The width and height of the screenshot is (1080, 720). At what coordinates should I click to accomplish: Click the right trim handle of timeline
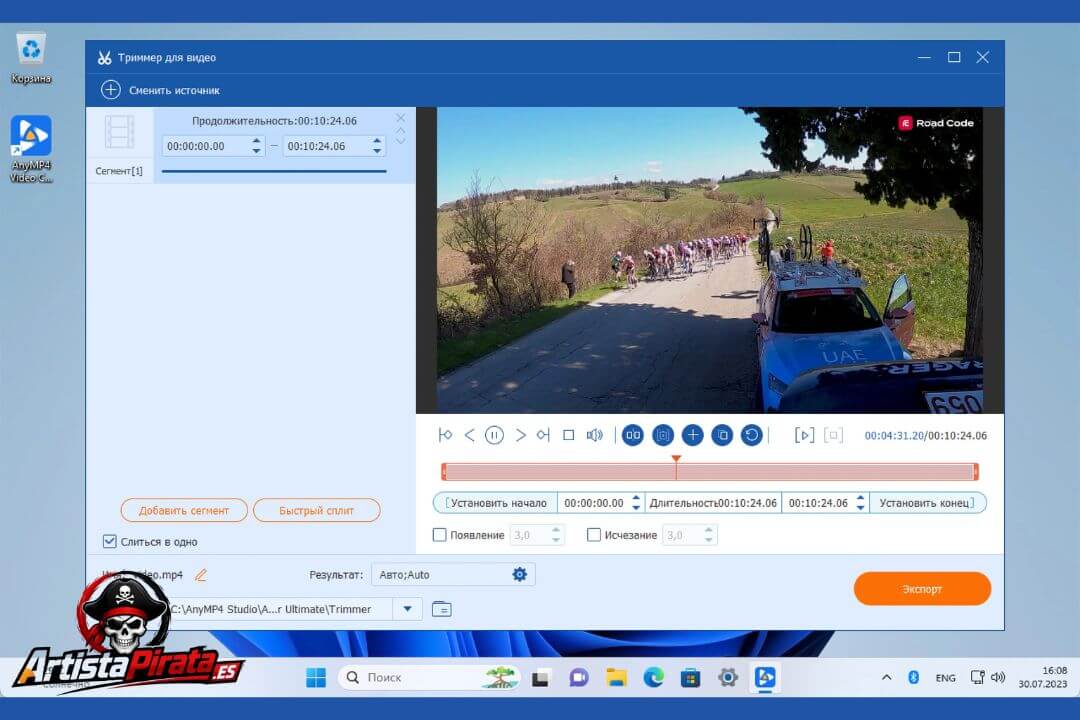[x=976, y=472]
